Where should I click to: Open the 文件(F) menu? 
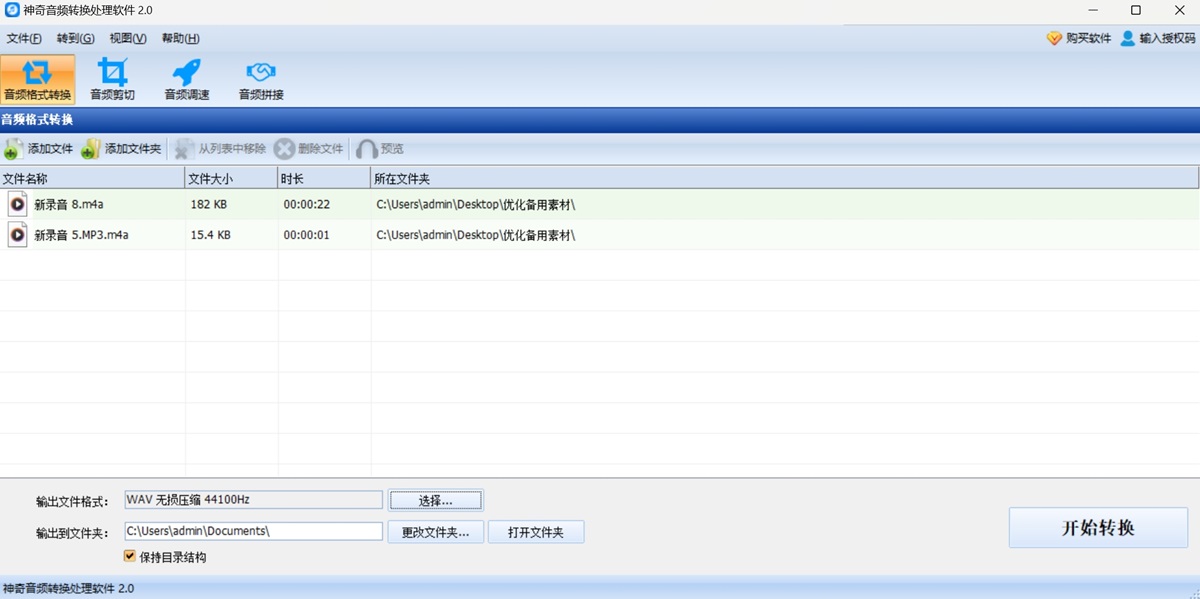(x=24, y=39)
